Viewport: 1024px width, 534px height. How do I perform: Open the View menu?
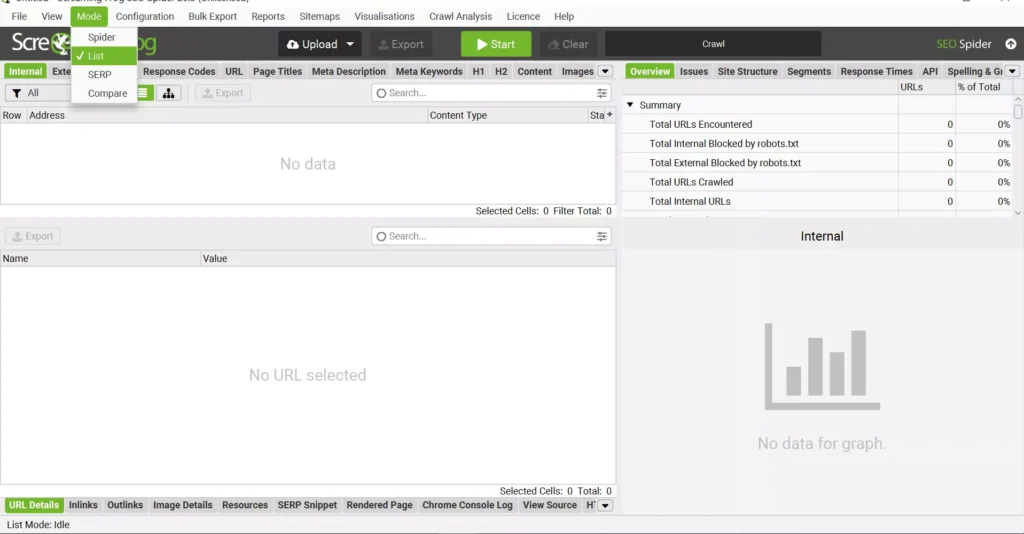coord(52,16)
